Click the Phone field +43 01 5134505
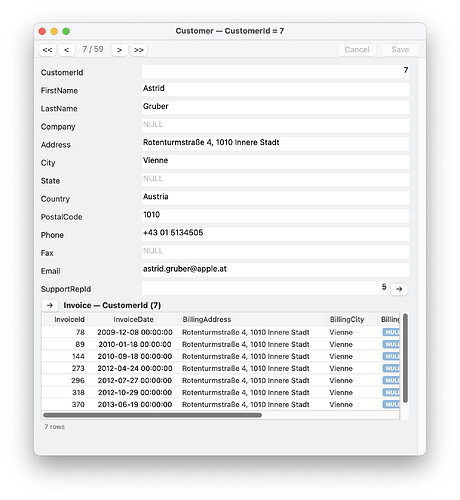 pyautogui.click(x=276, y=234)
